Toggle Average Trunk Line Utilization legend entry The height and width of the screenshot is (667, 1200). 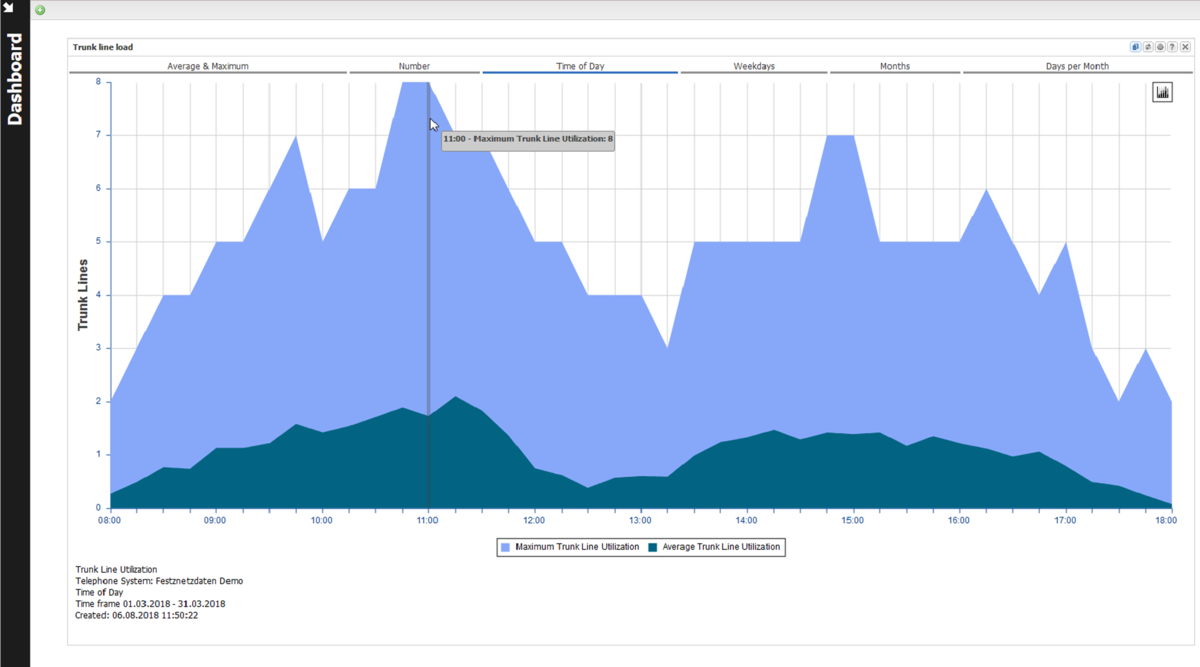pos(714,547)
